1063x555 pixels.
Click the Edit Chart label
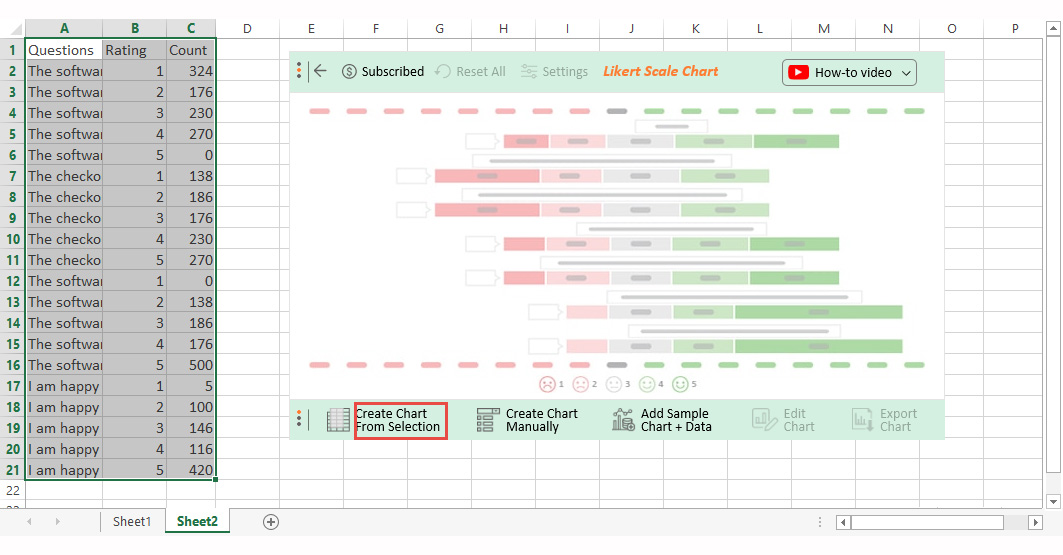click(799, 420)
